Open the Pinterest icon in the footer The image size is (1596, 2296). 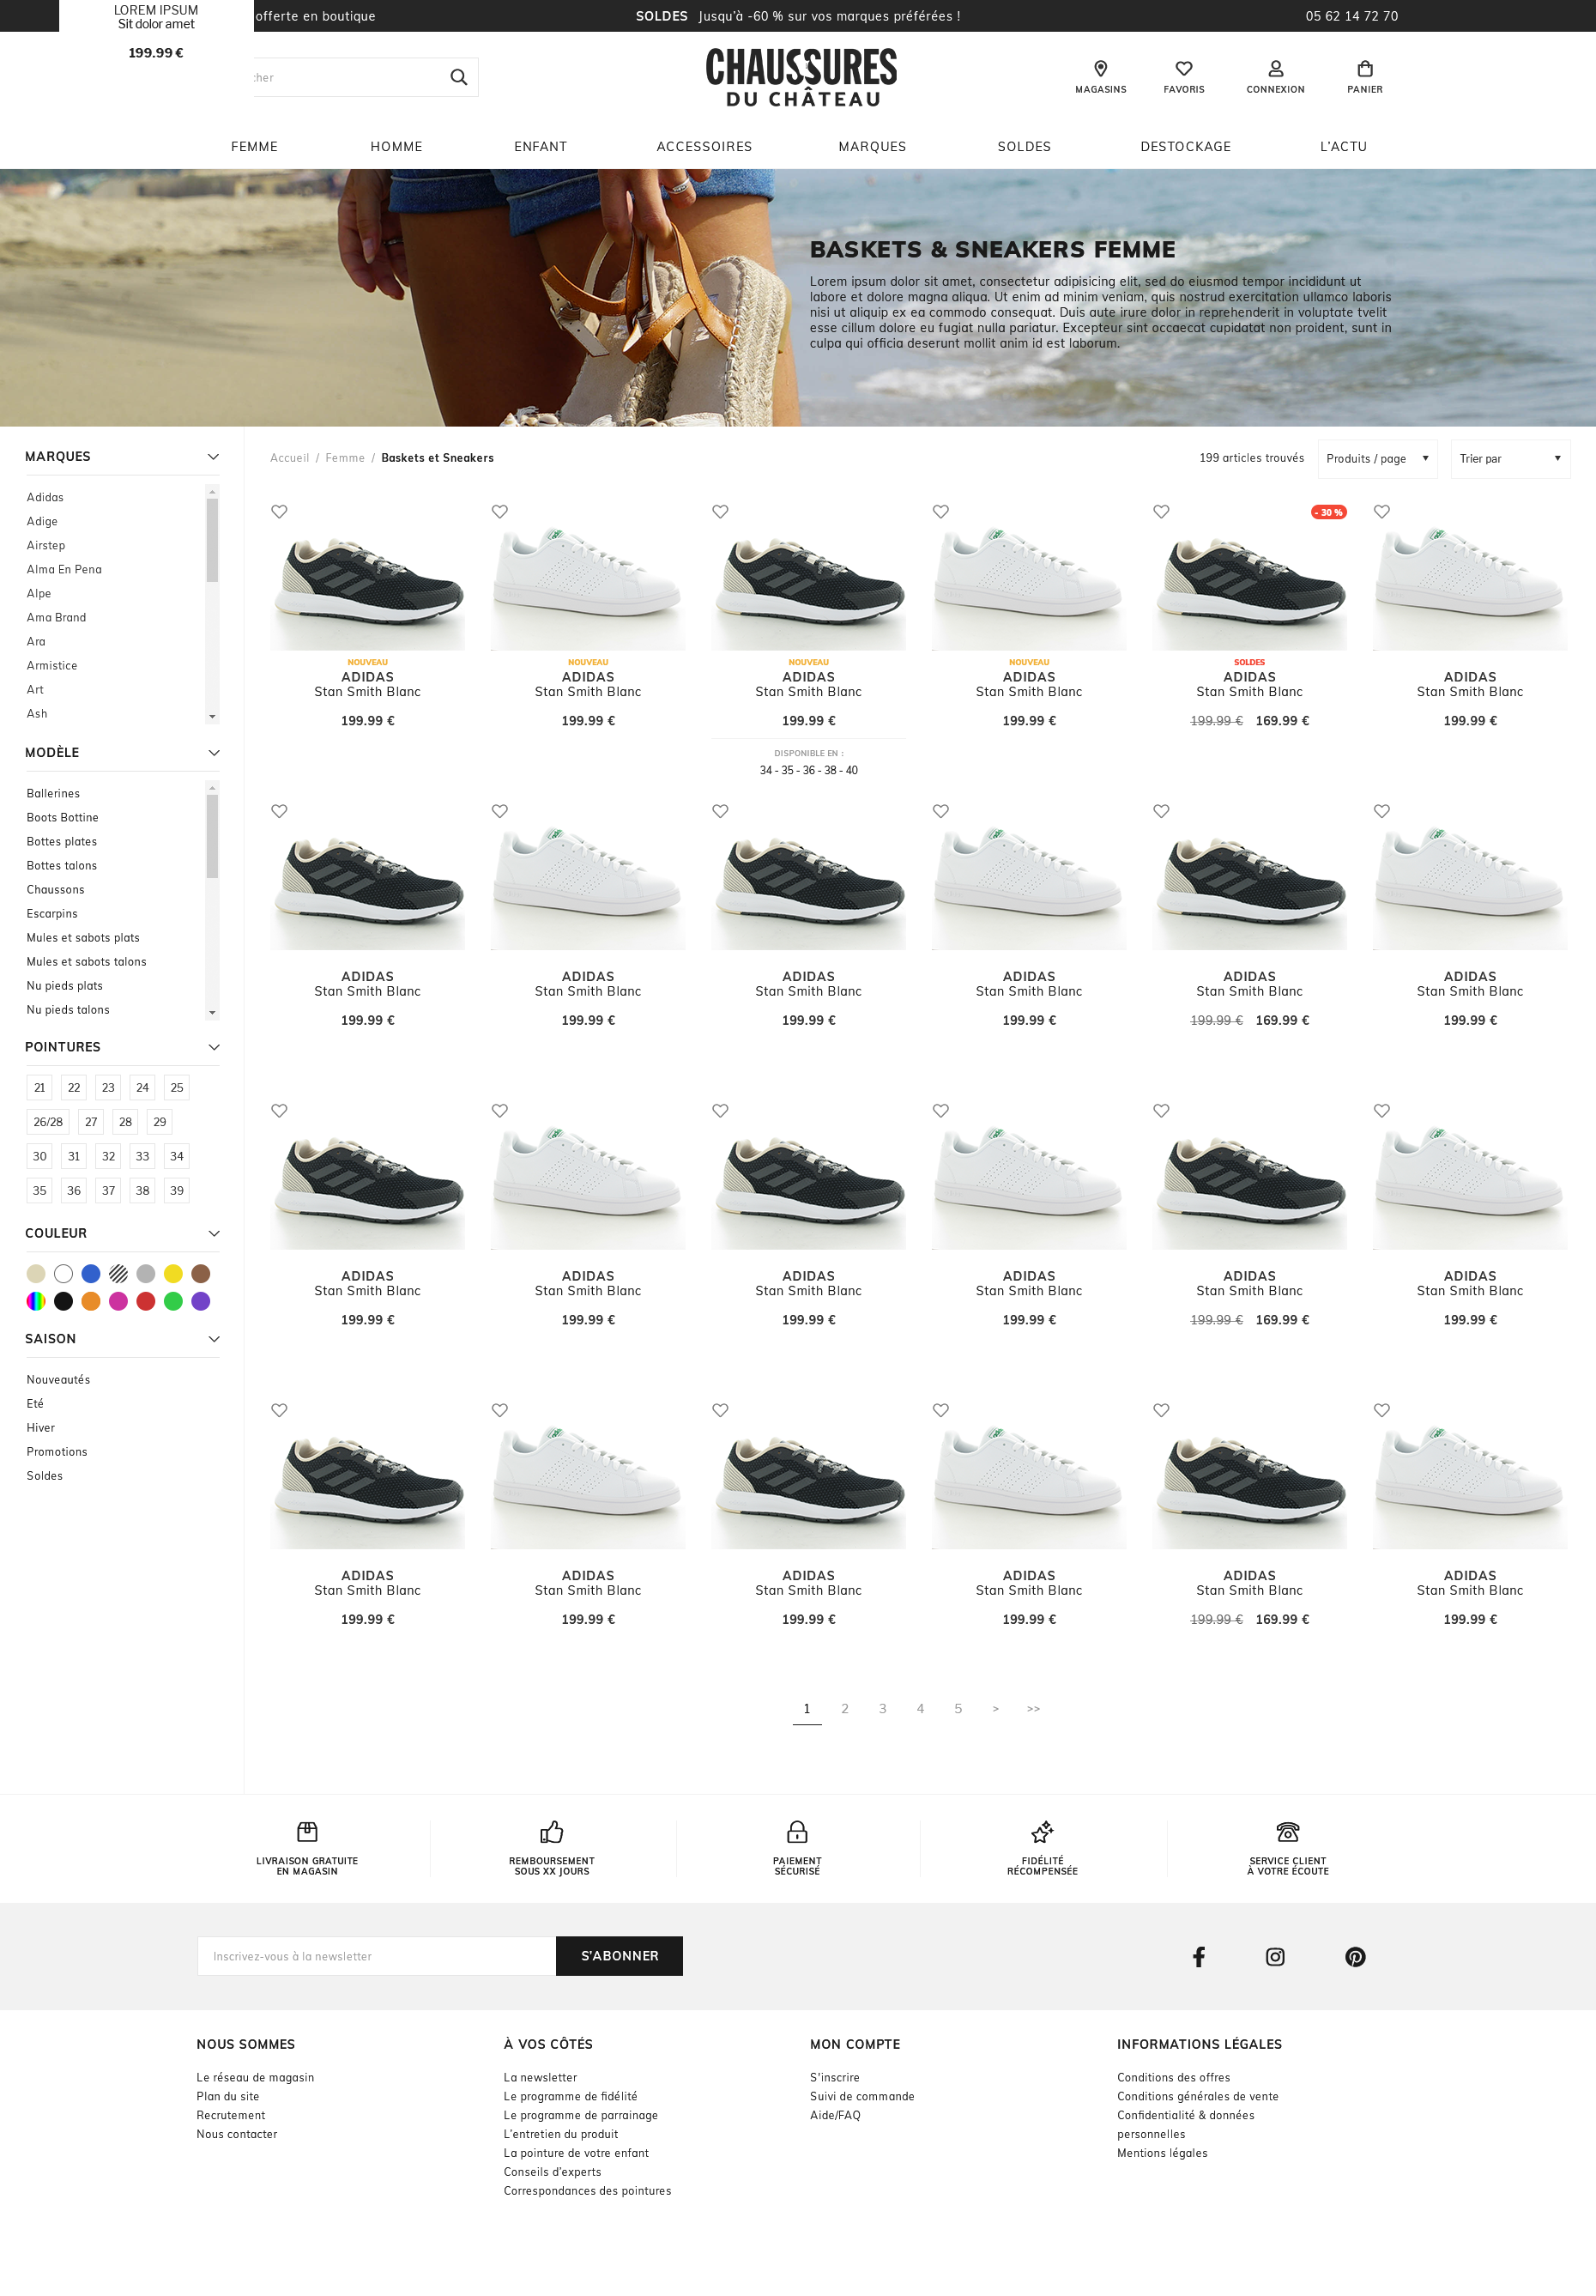1354,1956
